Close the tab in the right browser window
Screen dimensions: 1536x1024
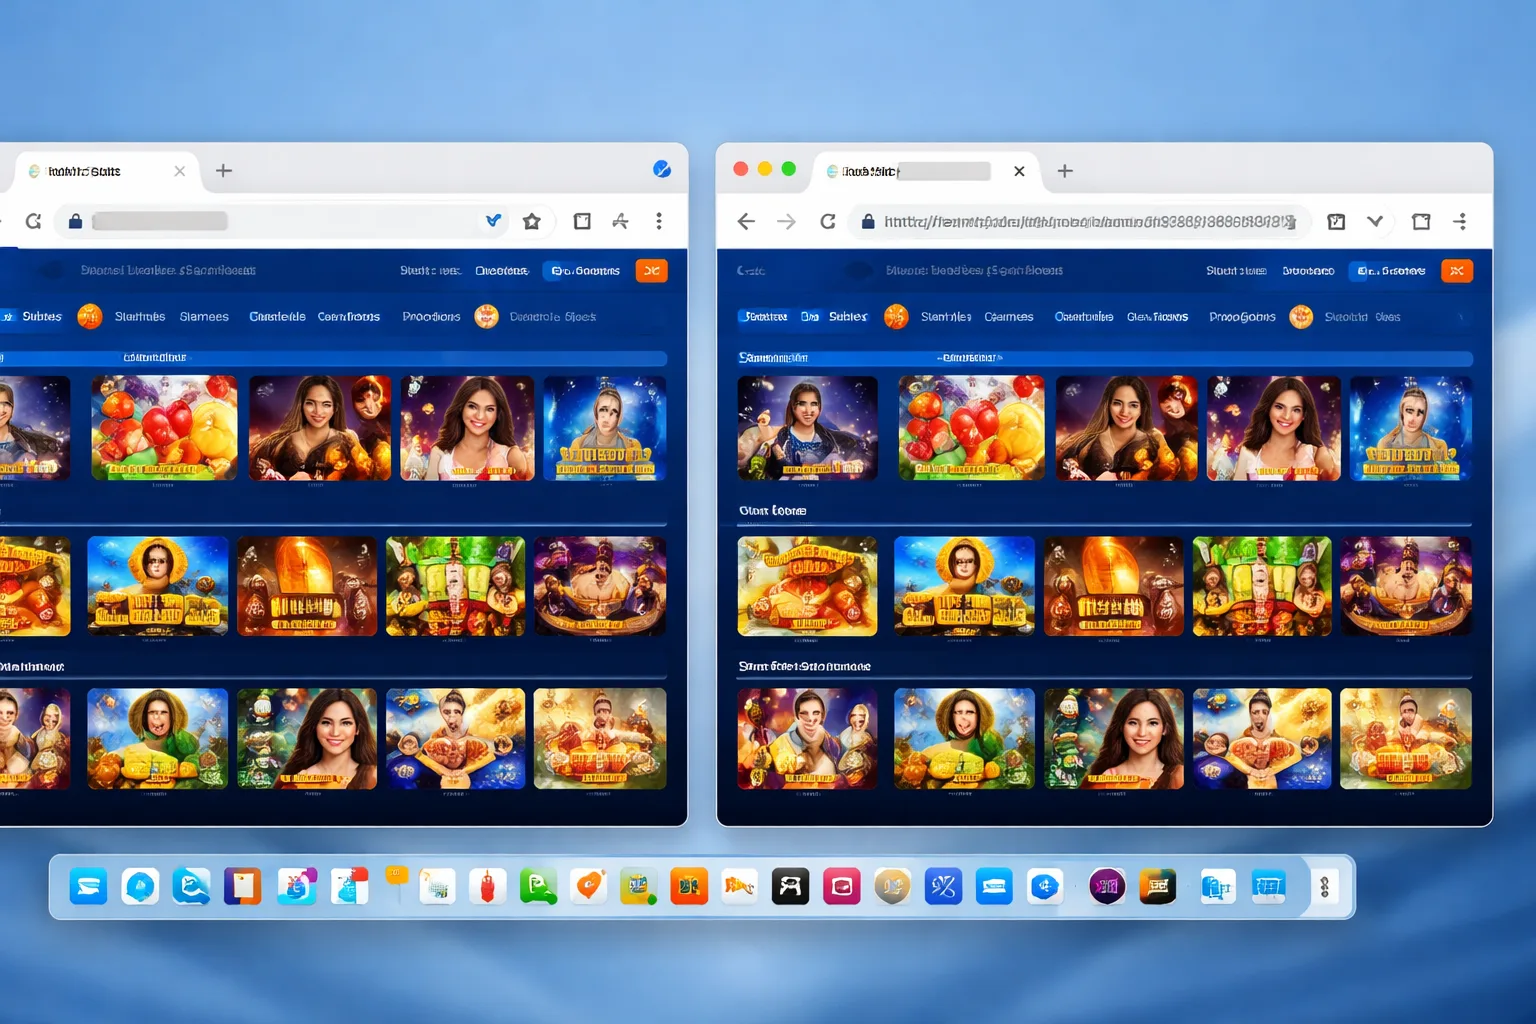click(1019, 171)
